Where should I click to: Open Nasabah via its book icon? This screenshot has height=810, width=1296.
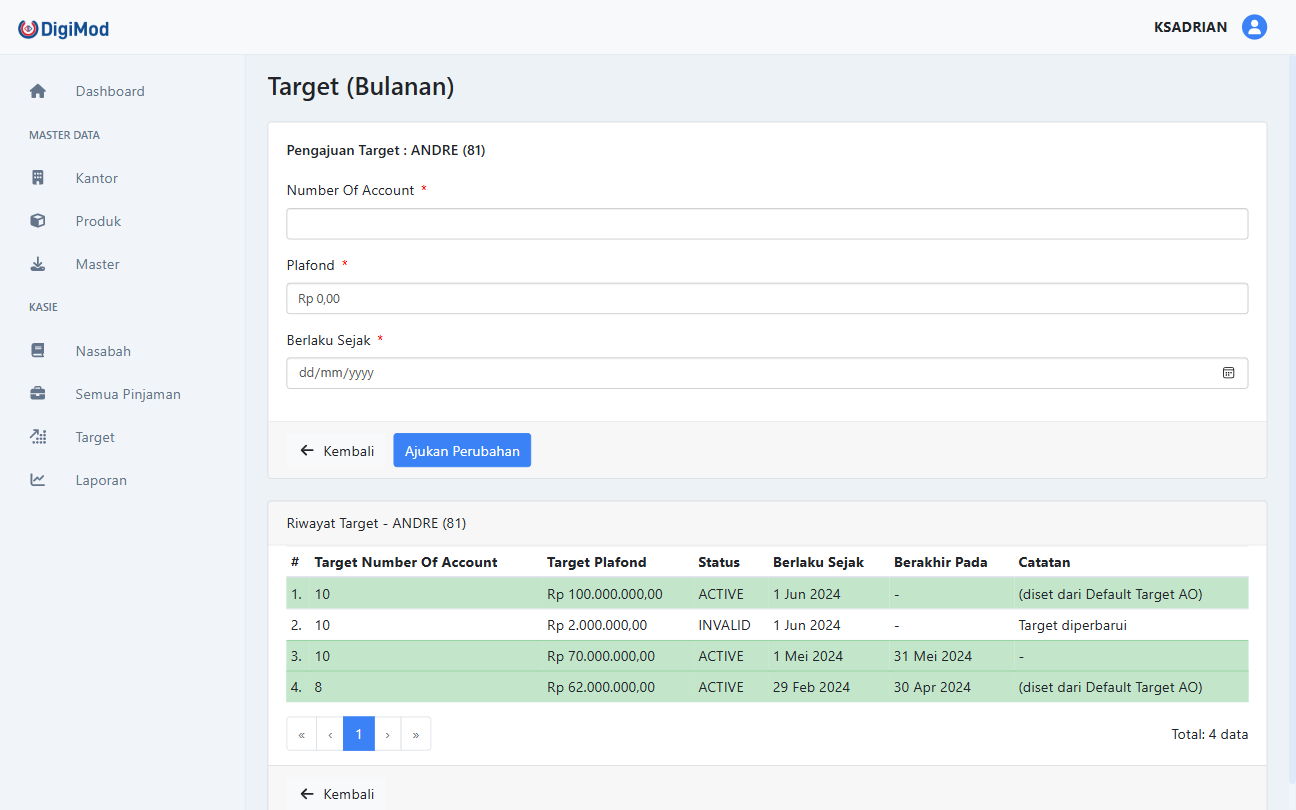[37, 350]
